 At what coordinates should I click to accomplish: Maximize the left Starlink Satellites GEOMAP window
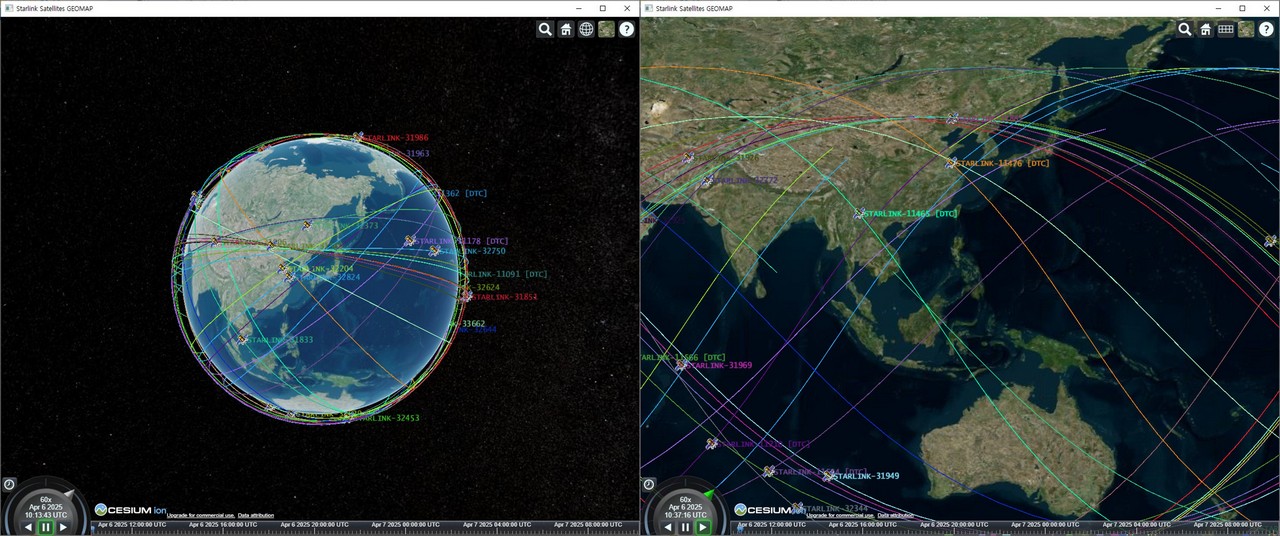point(602,8)
